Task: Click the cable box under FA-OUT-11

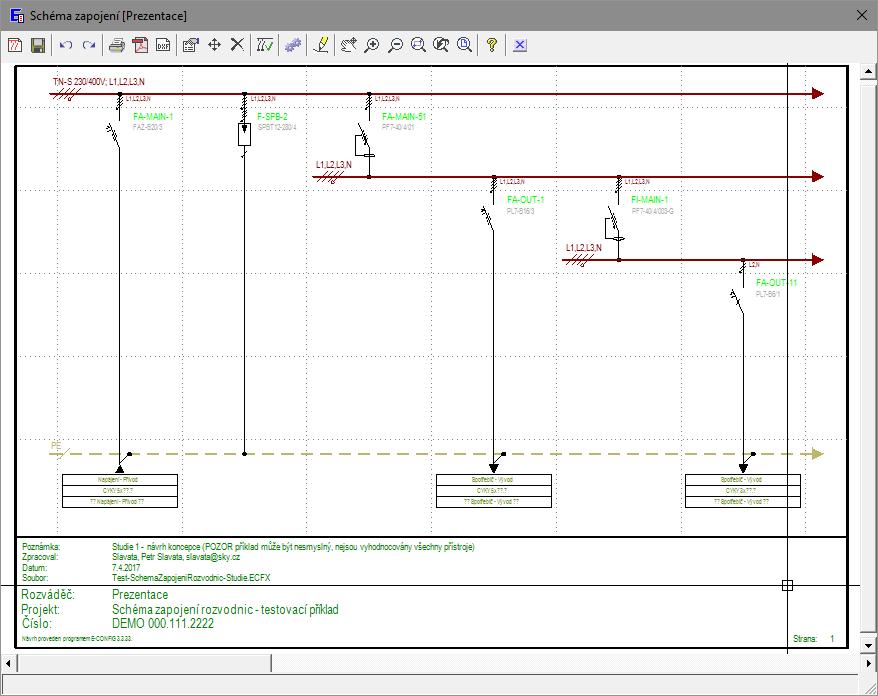Action: point(743,491)
